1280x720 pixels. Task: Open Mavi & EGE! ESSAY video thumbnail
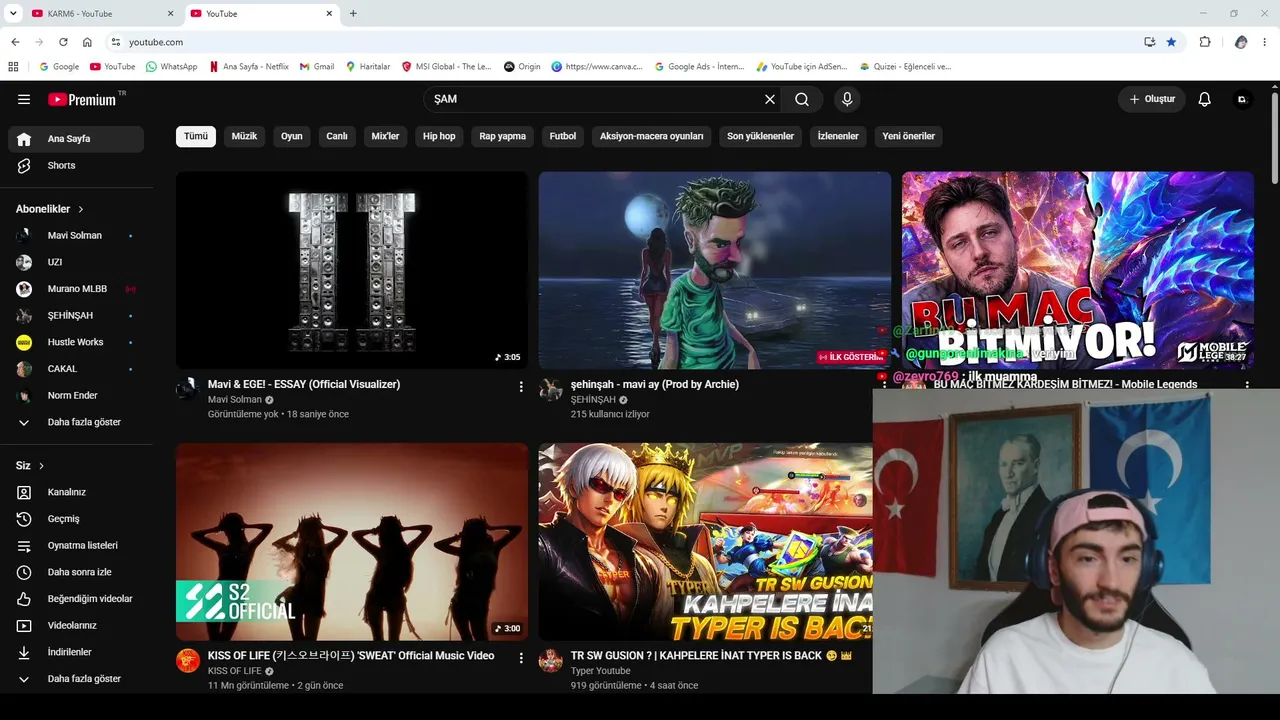tap(352, 270)
